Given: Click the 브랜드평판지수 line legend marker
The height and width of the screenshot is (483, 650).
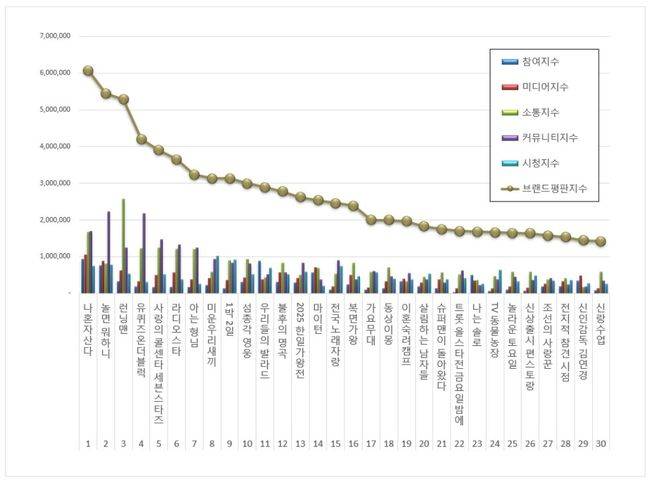Looking at the screenshot, I should (510, 186).
